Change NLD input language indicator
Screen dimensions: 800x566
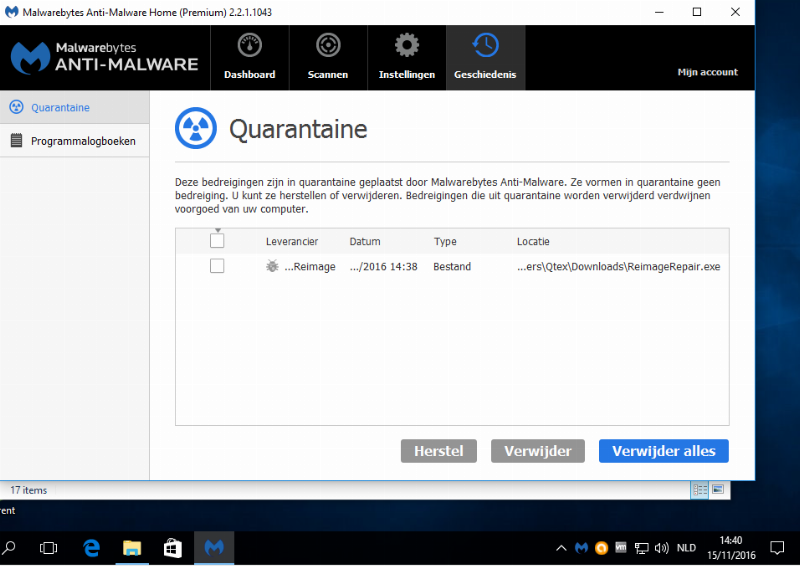coord(686,548)
